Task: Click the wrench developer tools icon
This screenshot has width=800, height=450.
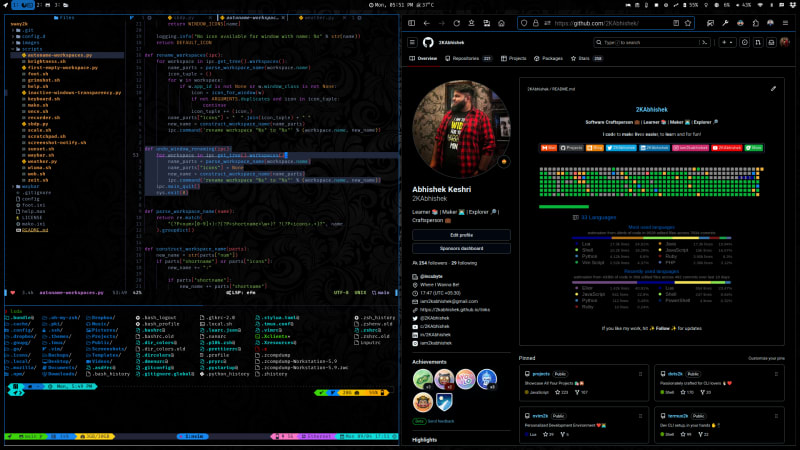Action: coord(725,23)
